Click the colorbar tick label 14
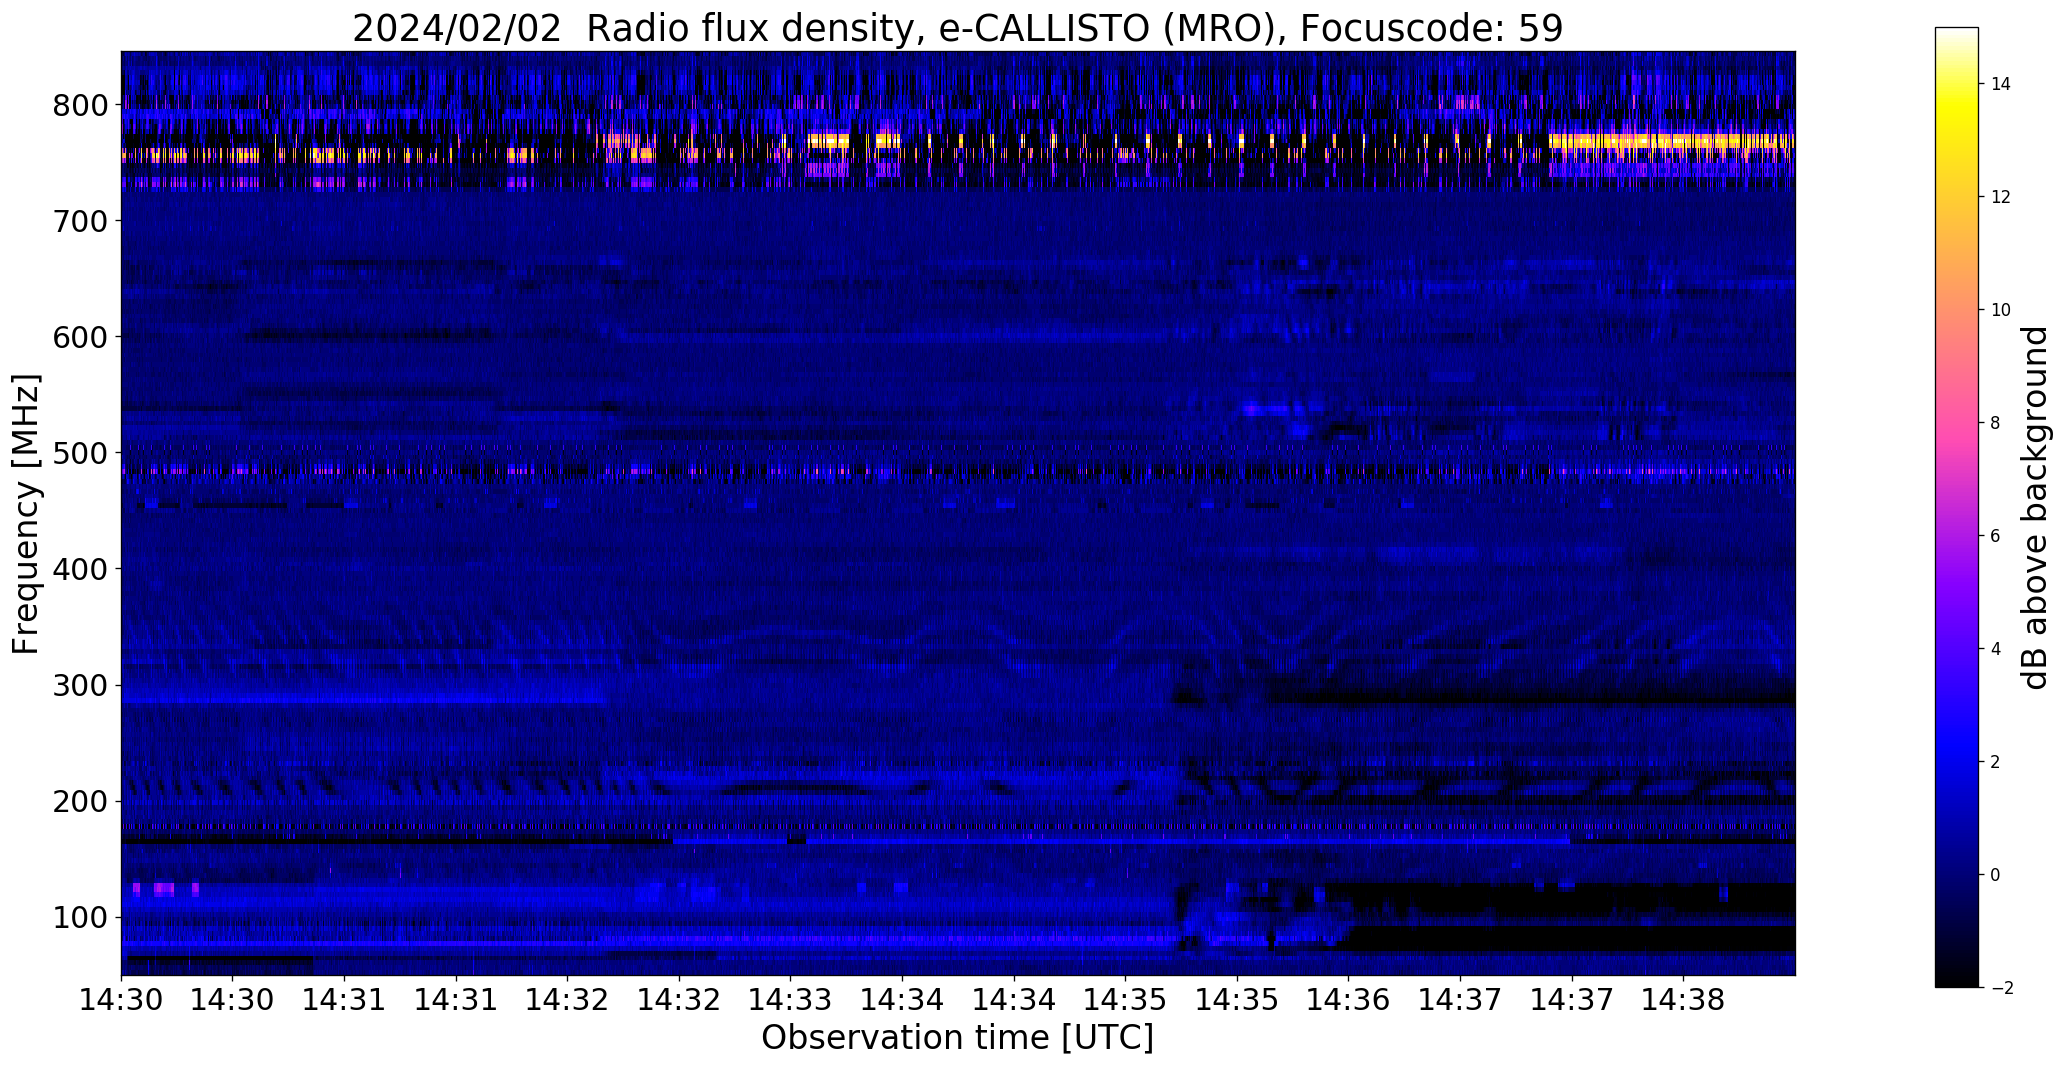2066x1067 pixels. (2001, 84)
